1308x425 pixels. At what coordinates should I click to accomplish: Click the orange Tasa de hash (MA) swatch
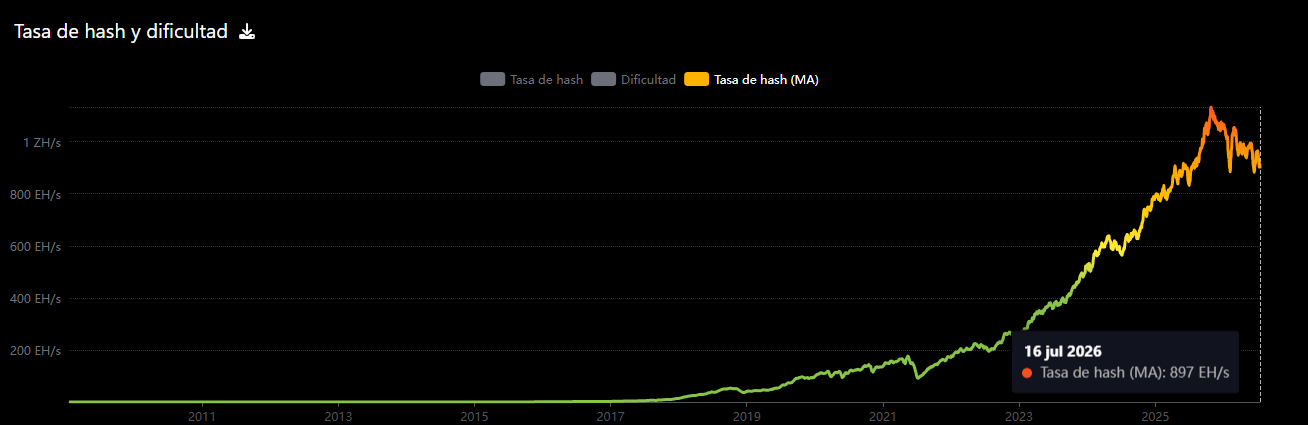[697, 79]
